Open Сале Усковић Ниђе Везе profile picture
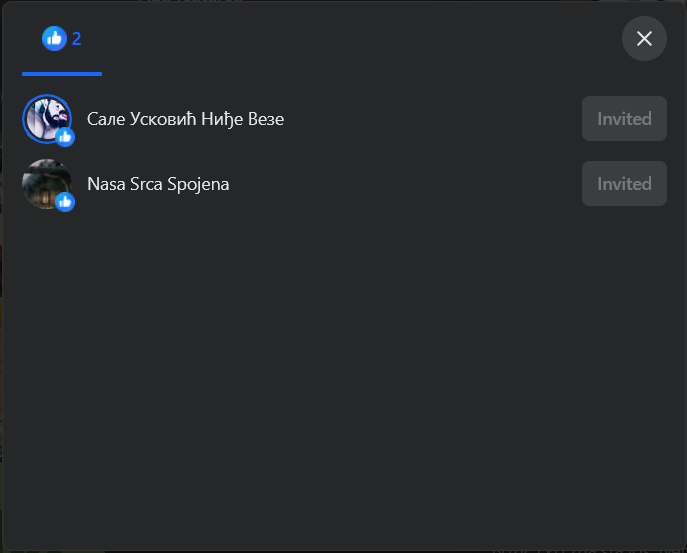The width and height of the screenshot is (687, 553). click(47, 119)
